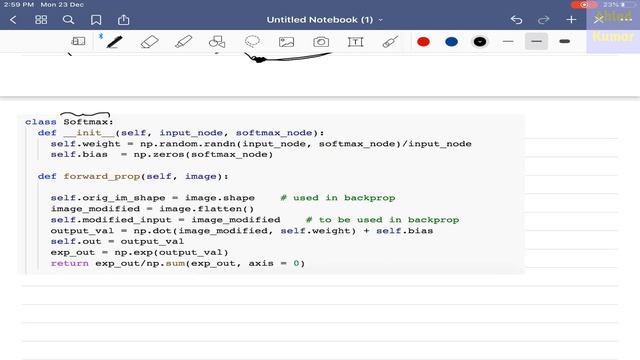Tap the battery indicator in status bar
The width and height of the screenshot is (640, 360).
[620, 4]
